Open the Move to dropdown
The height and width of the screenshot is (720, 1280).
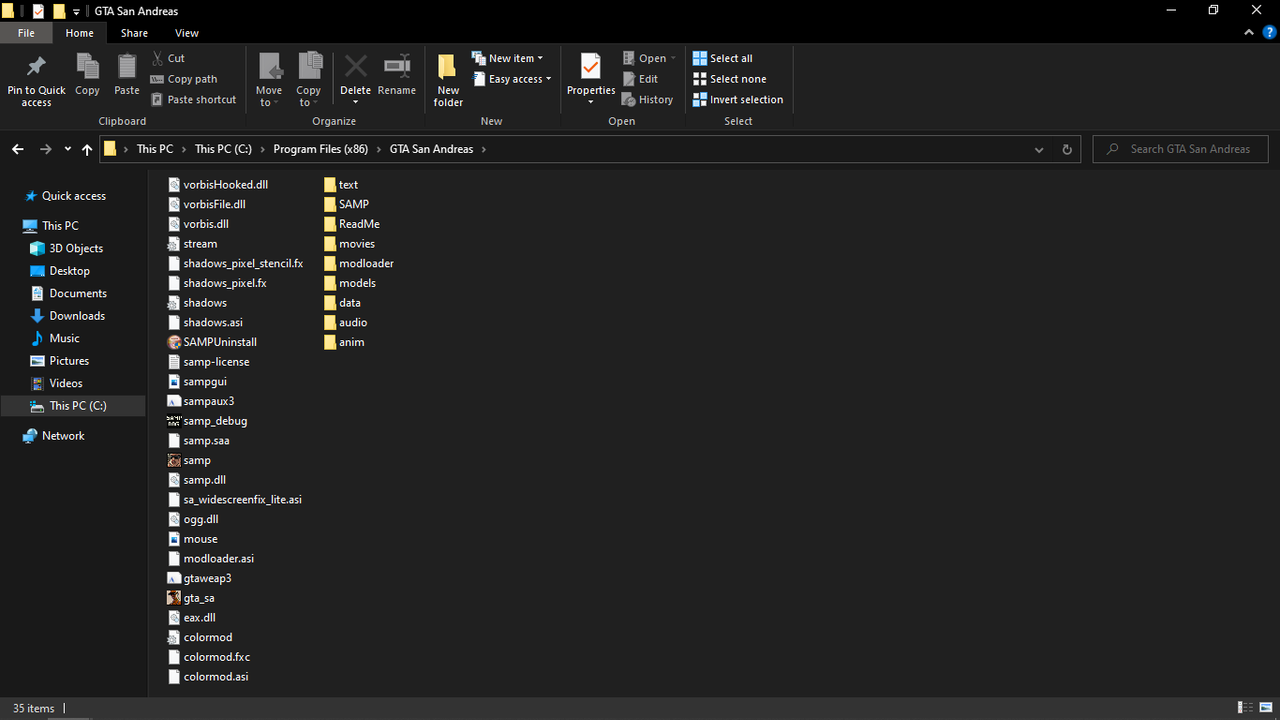(x=269, y=96)
